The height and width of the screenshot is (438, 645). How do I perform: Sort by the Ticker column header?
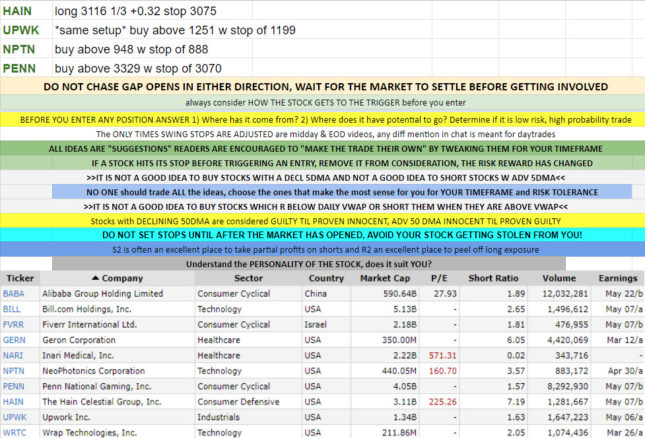point(20,278)
